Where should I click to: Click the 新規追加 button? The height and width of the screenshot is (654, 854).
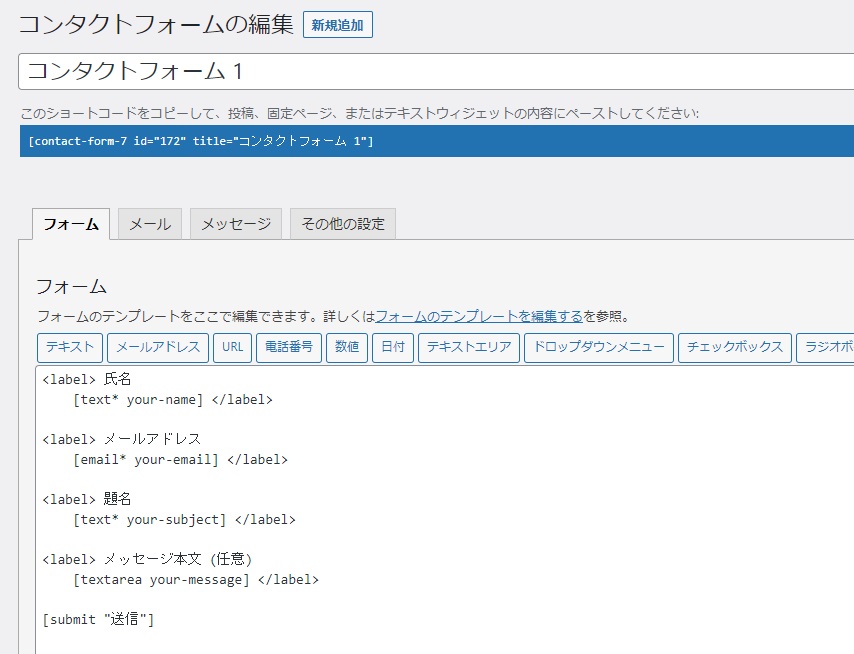(338, 25)
